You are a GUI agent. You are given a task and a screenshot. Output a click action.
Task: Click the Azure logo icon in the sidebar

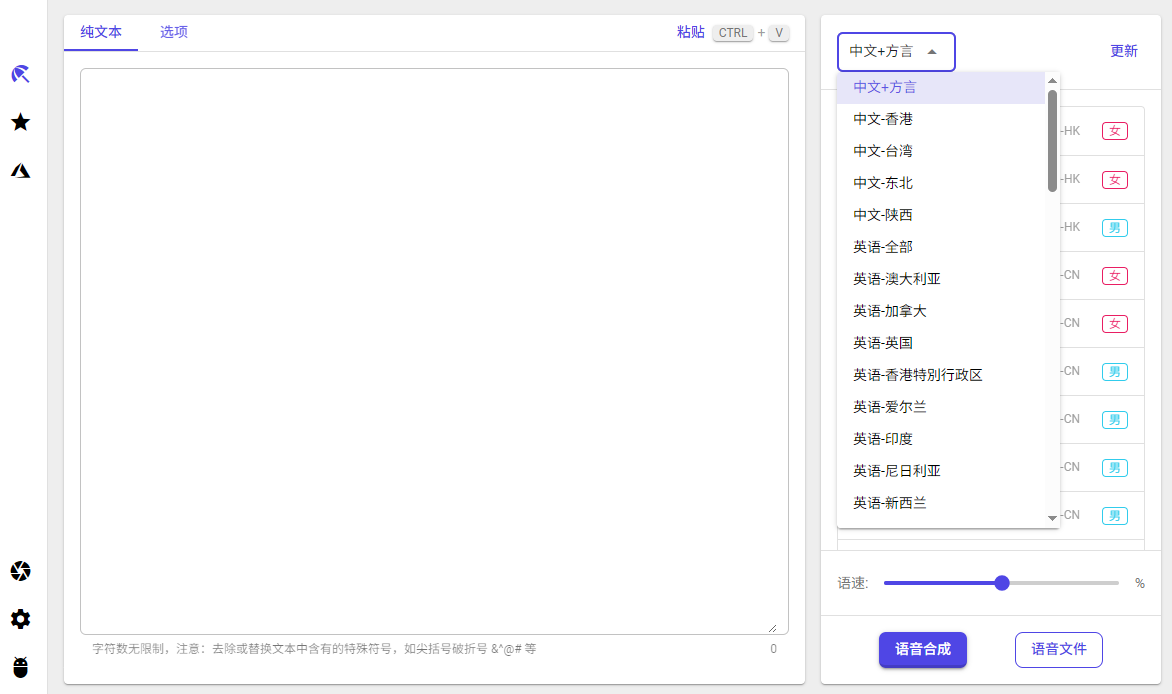point(20,170)
